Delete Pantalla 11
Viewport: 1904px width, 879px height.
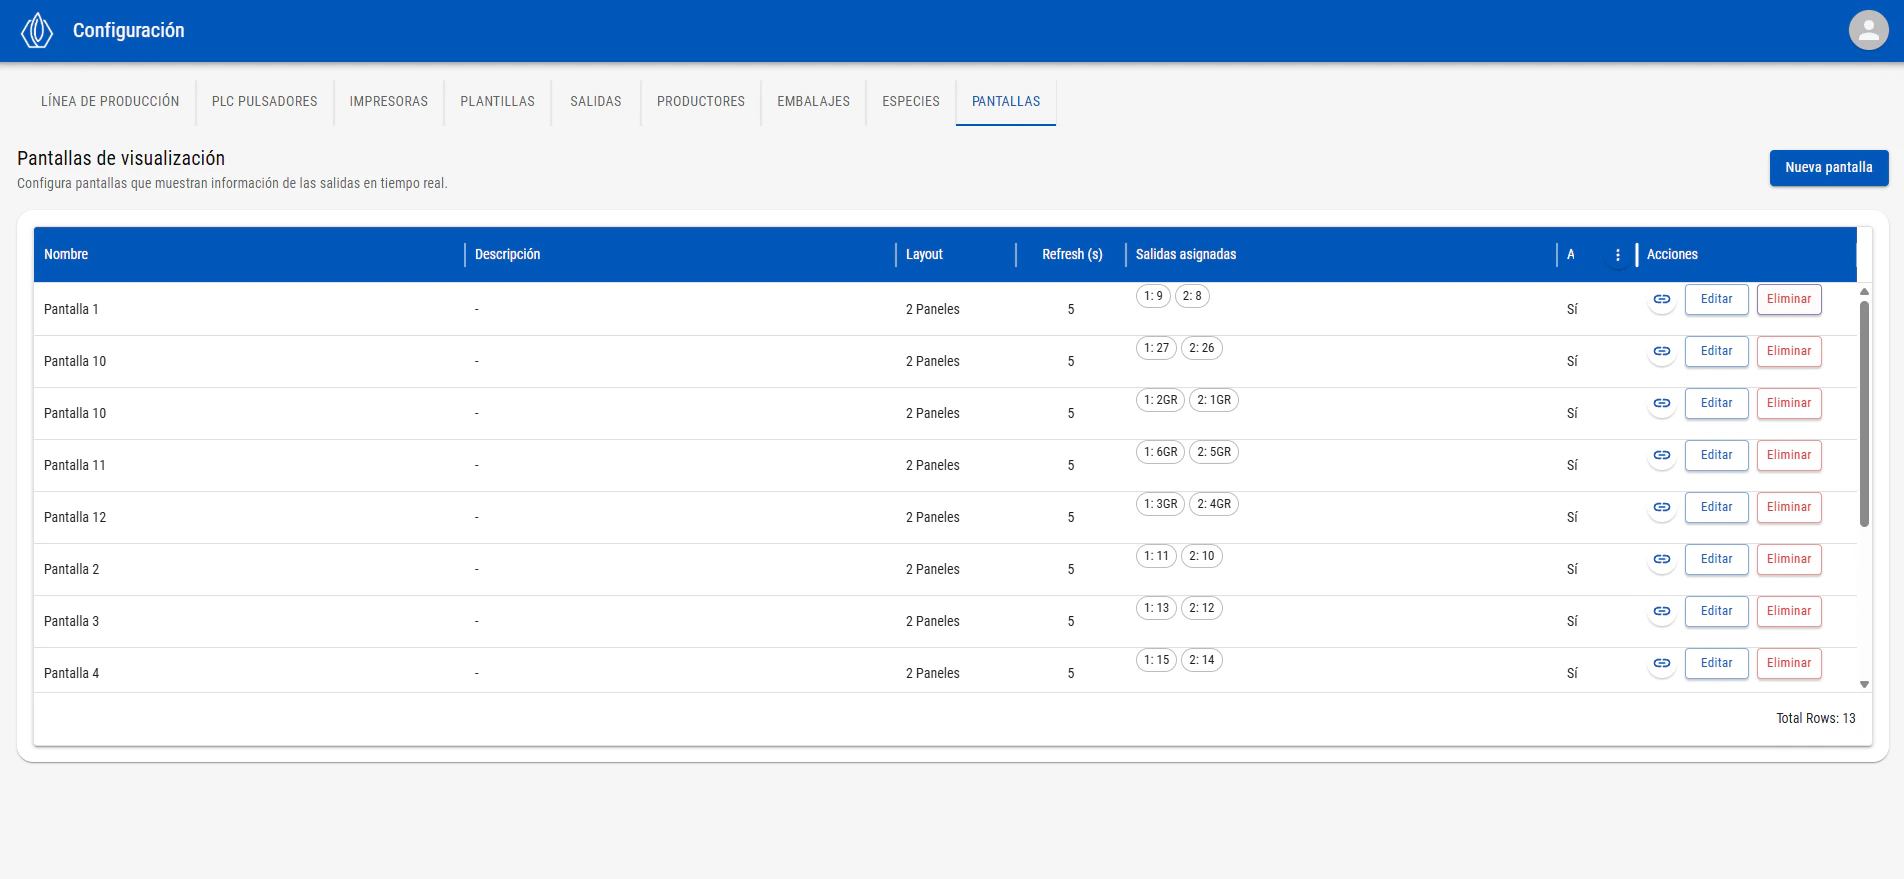[1789, 455]
